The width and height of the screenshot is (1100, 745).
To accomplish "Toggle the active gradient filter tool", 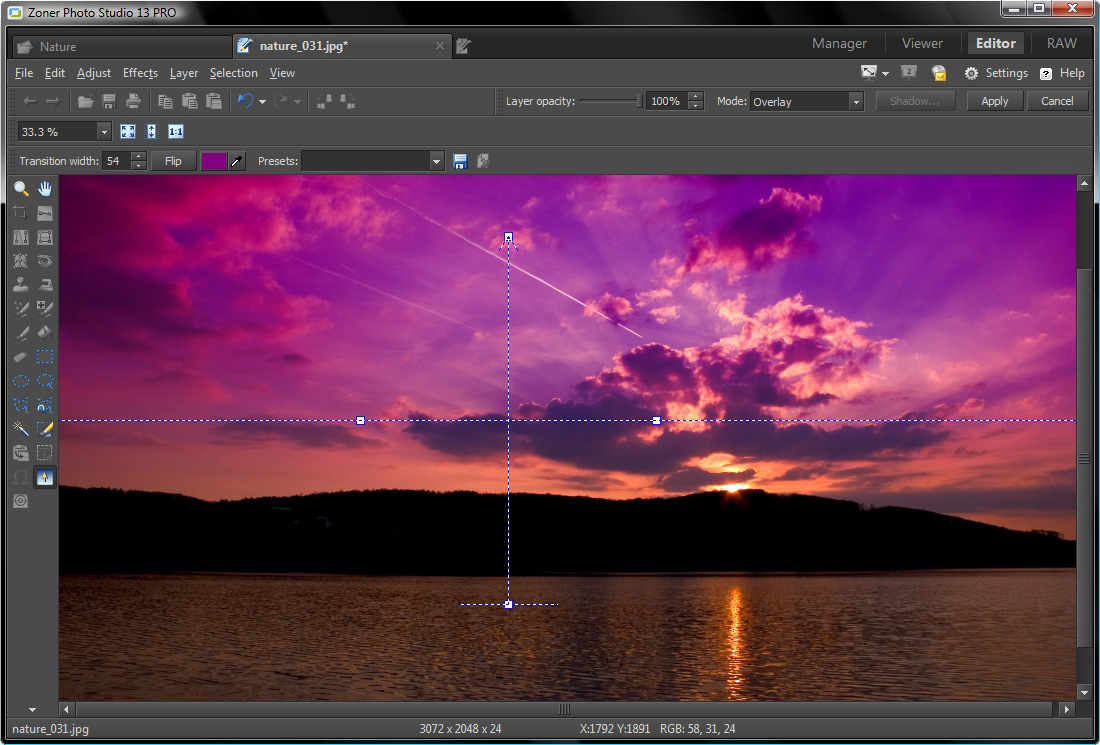I will pyautogui.click(x=45, y=477).
